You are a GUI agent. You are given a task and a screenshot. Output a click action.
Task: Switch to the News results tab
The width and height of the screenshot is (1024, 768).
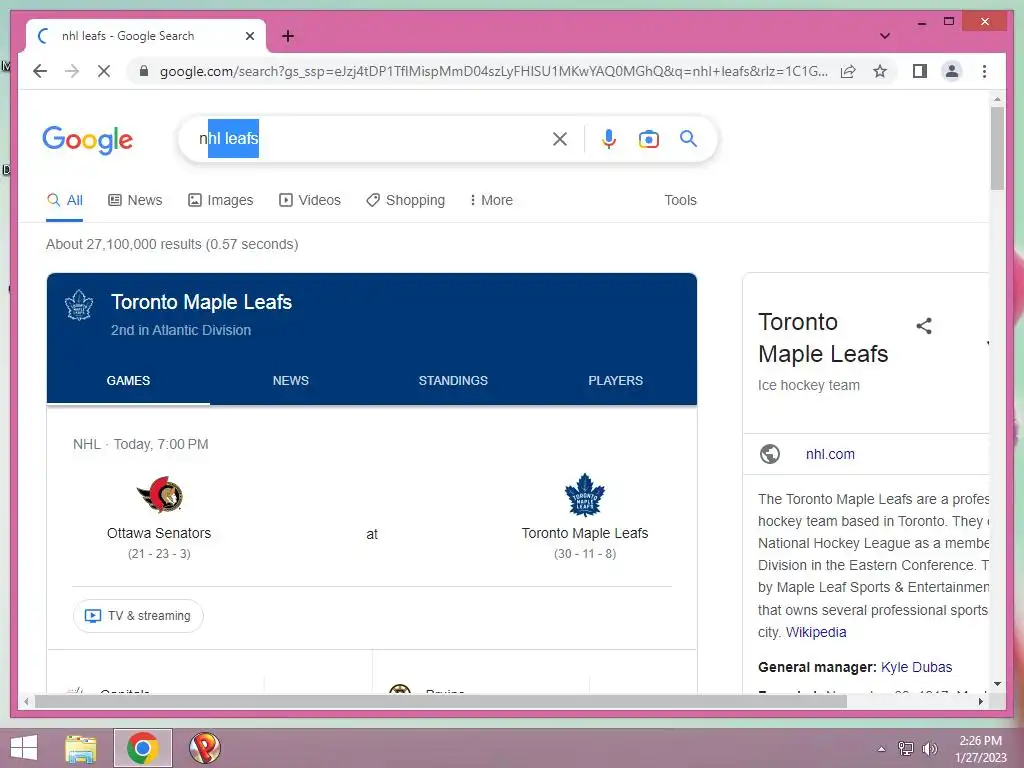[135, 200]
